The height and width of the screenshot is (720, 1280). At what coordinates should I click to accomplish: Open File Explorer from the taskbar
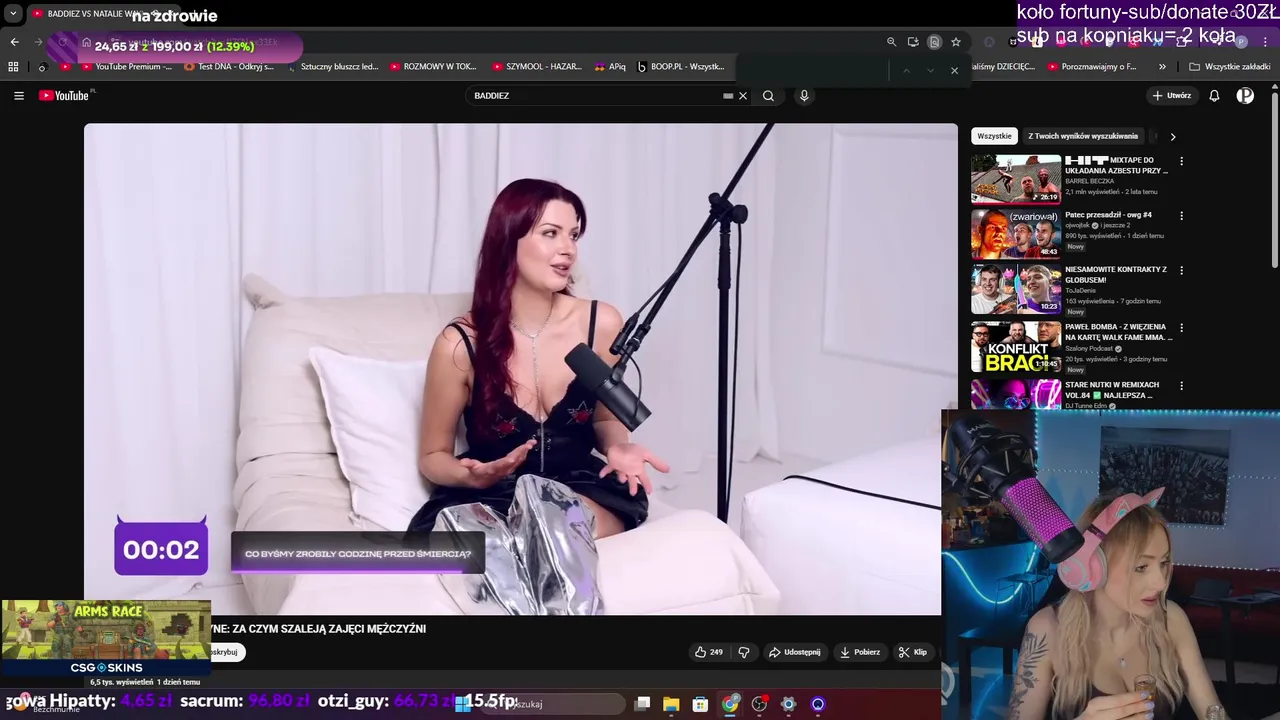point(671,704)
